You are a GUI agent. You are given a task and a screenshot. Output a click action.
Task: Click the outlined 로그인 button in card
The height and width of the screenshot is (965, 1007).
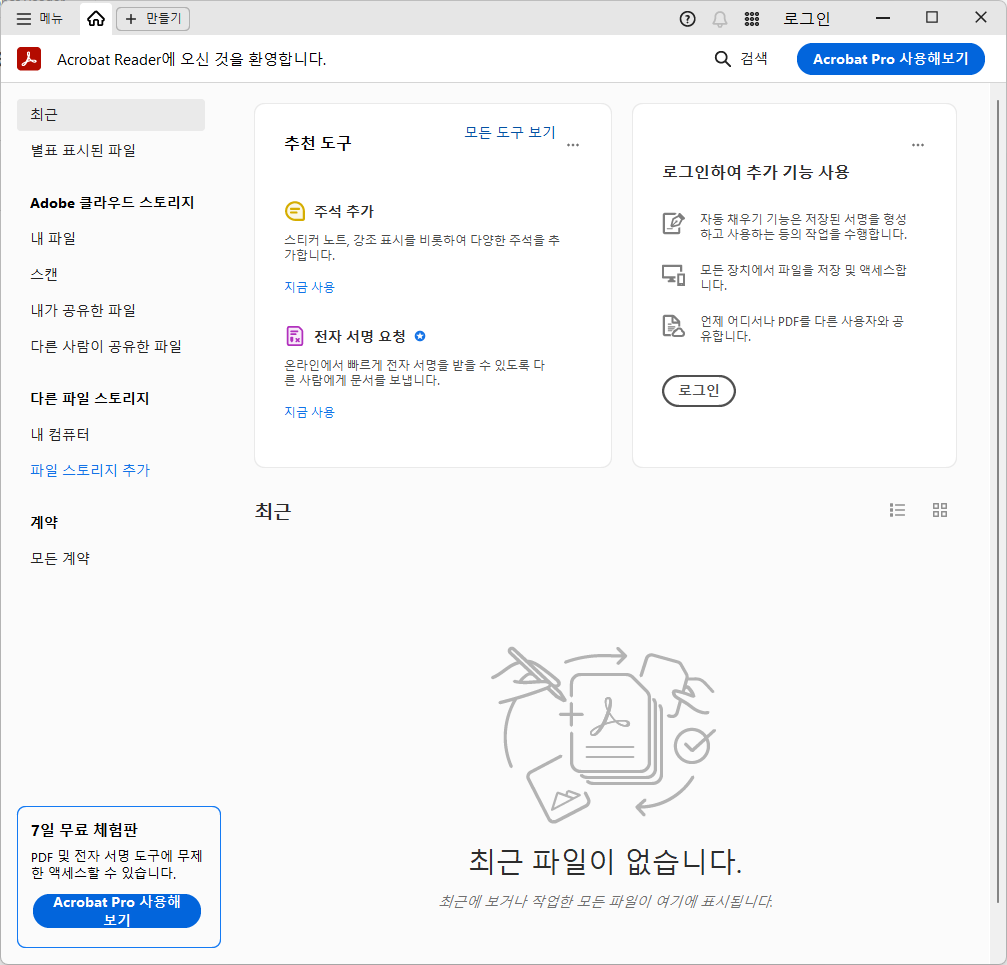click(699, 391)
